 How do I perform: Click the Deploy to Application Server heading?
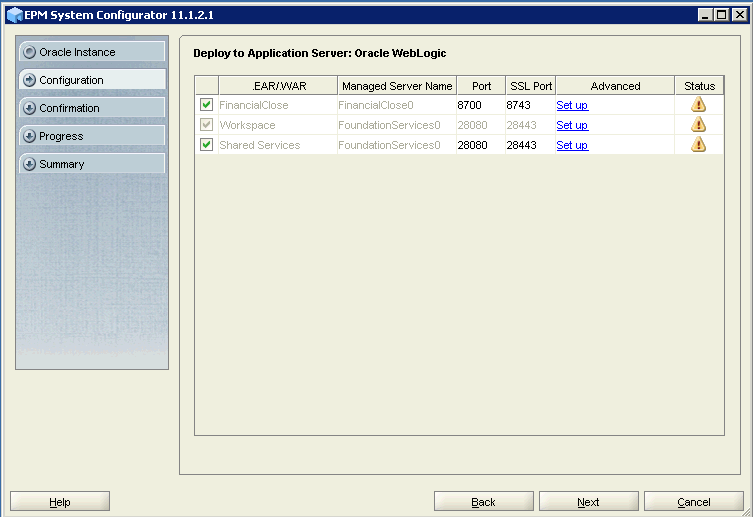click(320, 53)
